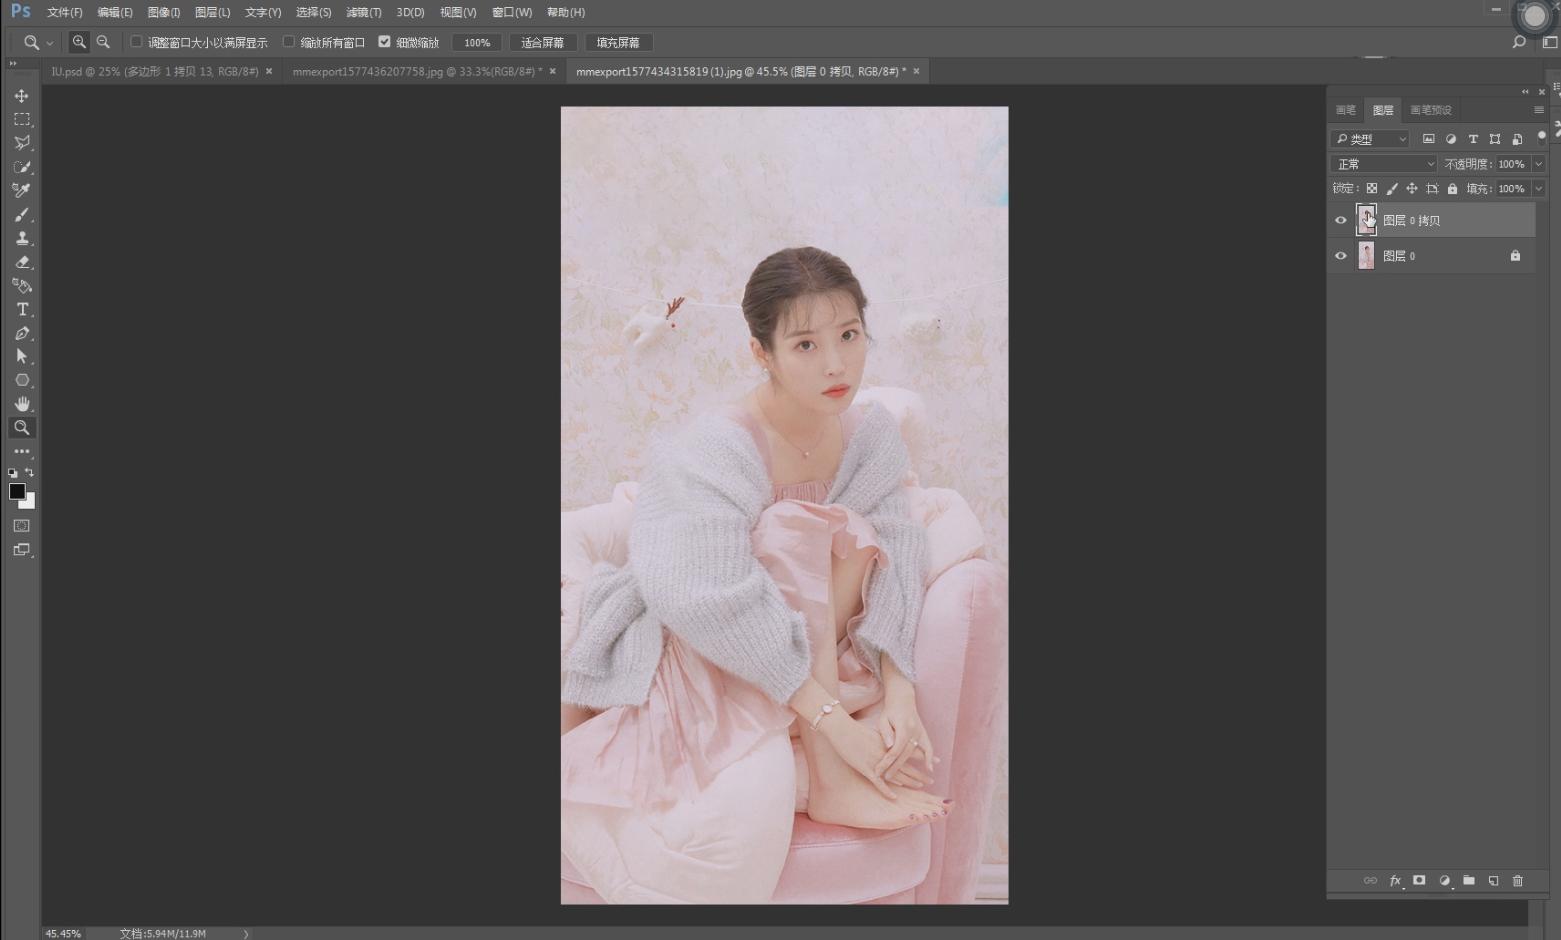Select the Eraser tool
The height and width of the screenshot is (940, 1561).
click(21, 262)
